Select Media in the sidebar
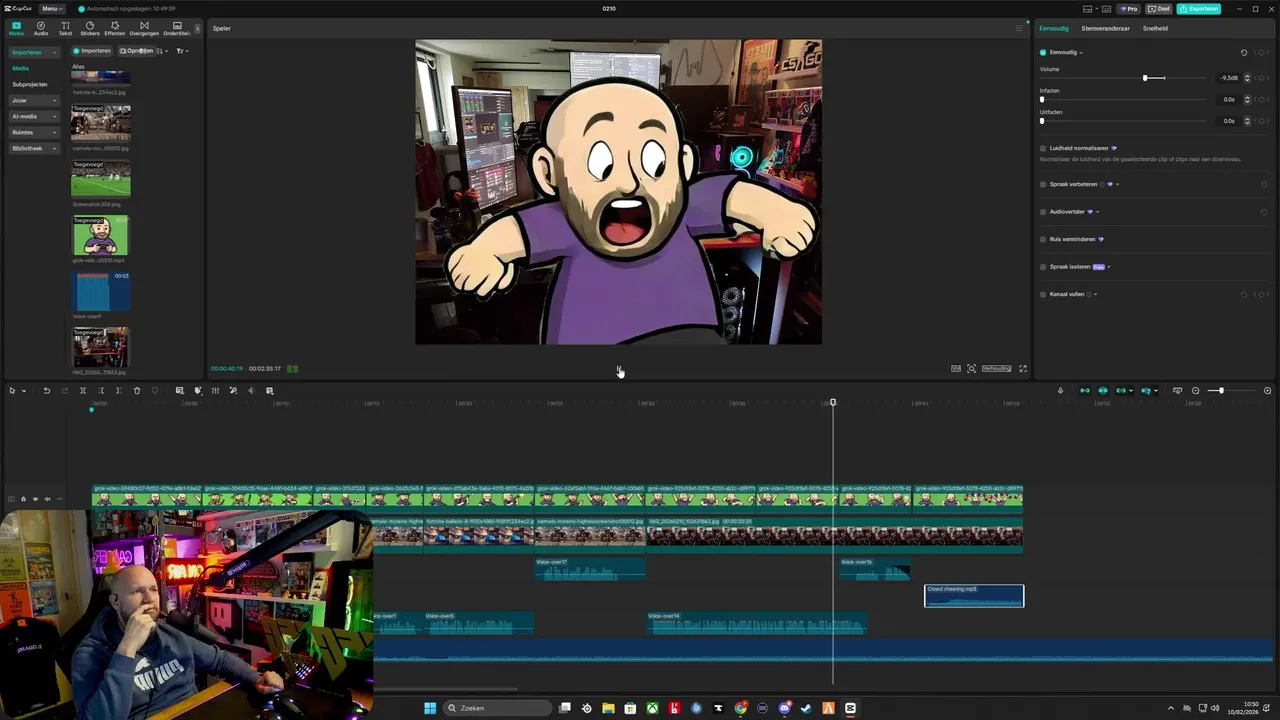This screenshot has width=1280, height=720. [20, 68]
